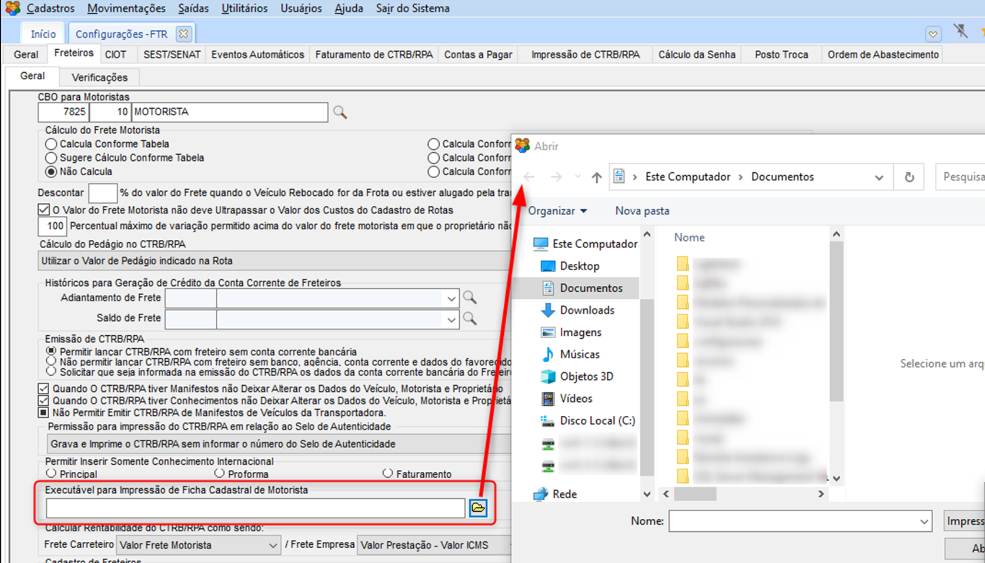Viewport: 985px width, 563px height.
Task: Open the Organizar menu in Abrir dialog
Action: [x=557, y=211]
